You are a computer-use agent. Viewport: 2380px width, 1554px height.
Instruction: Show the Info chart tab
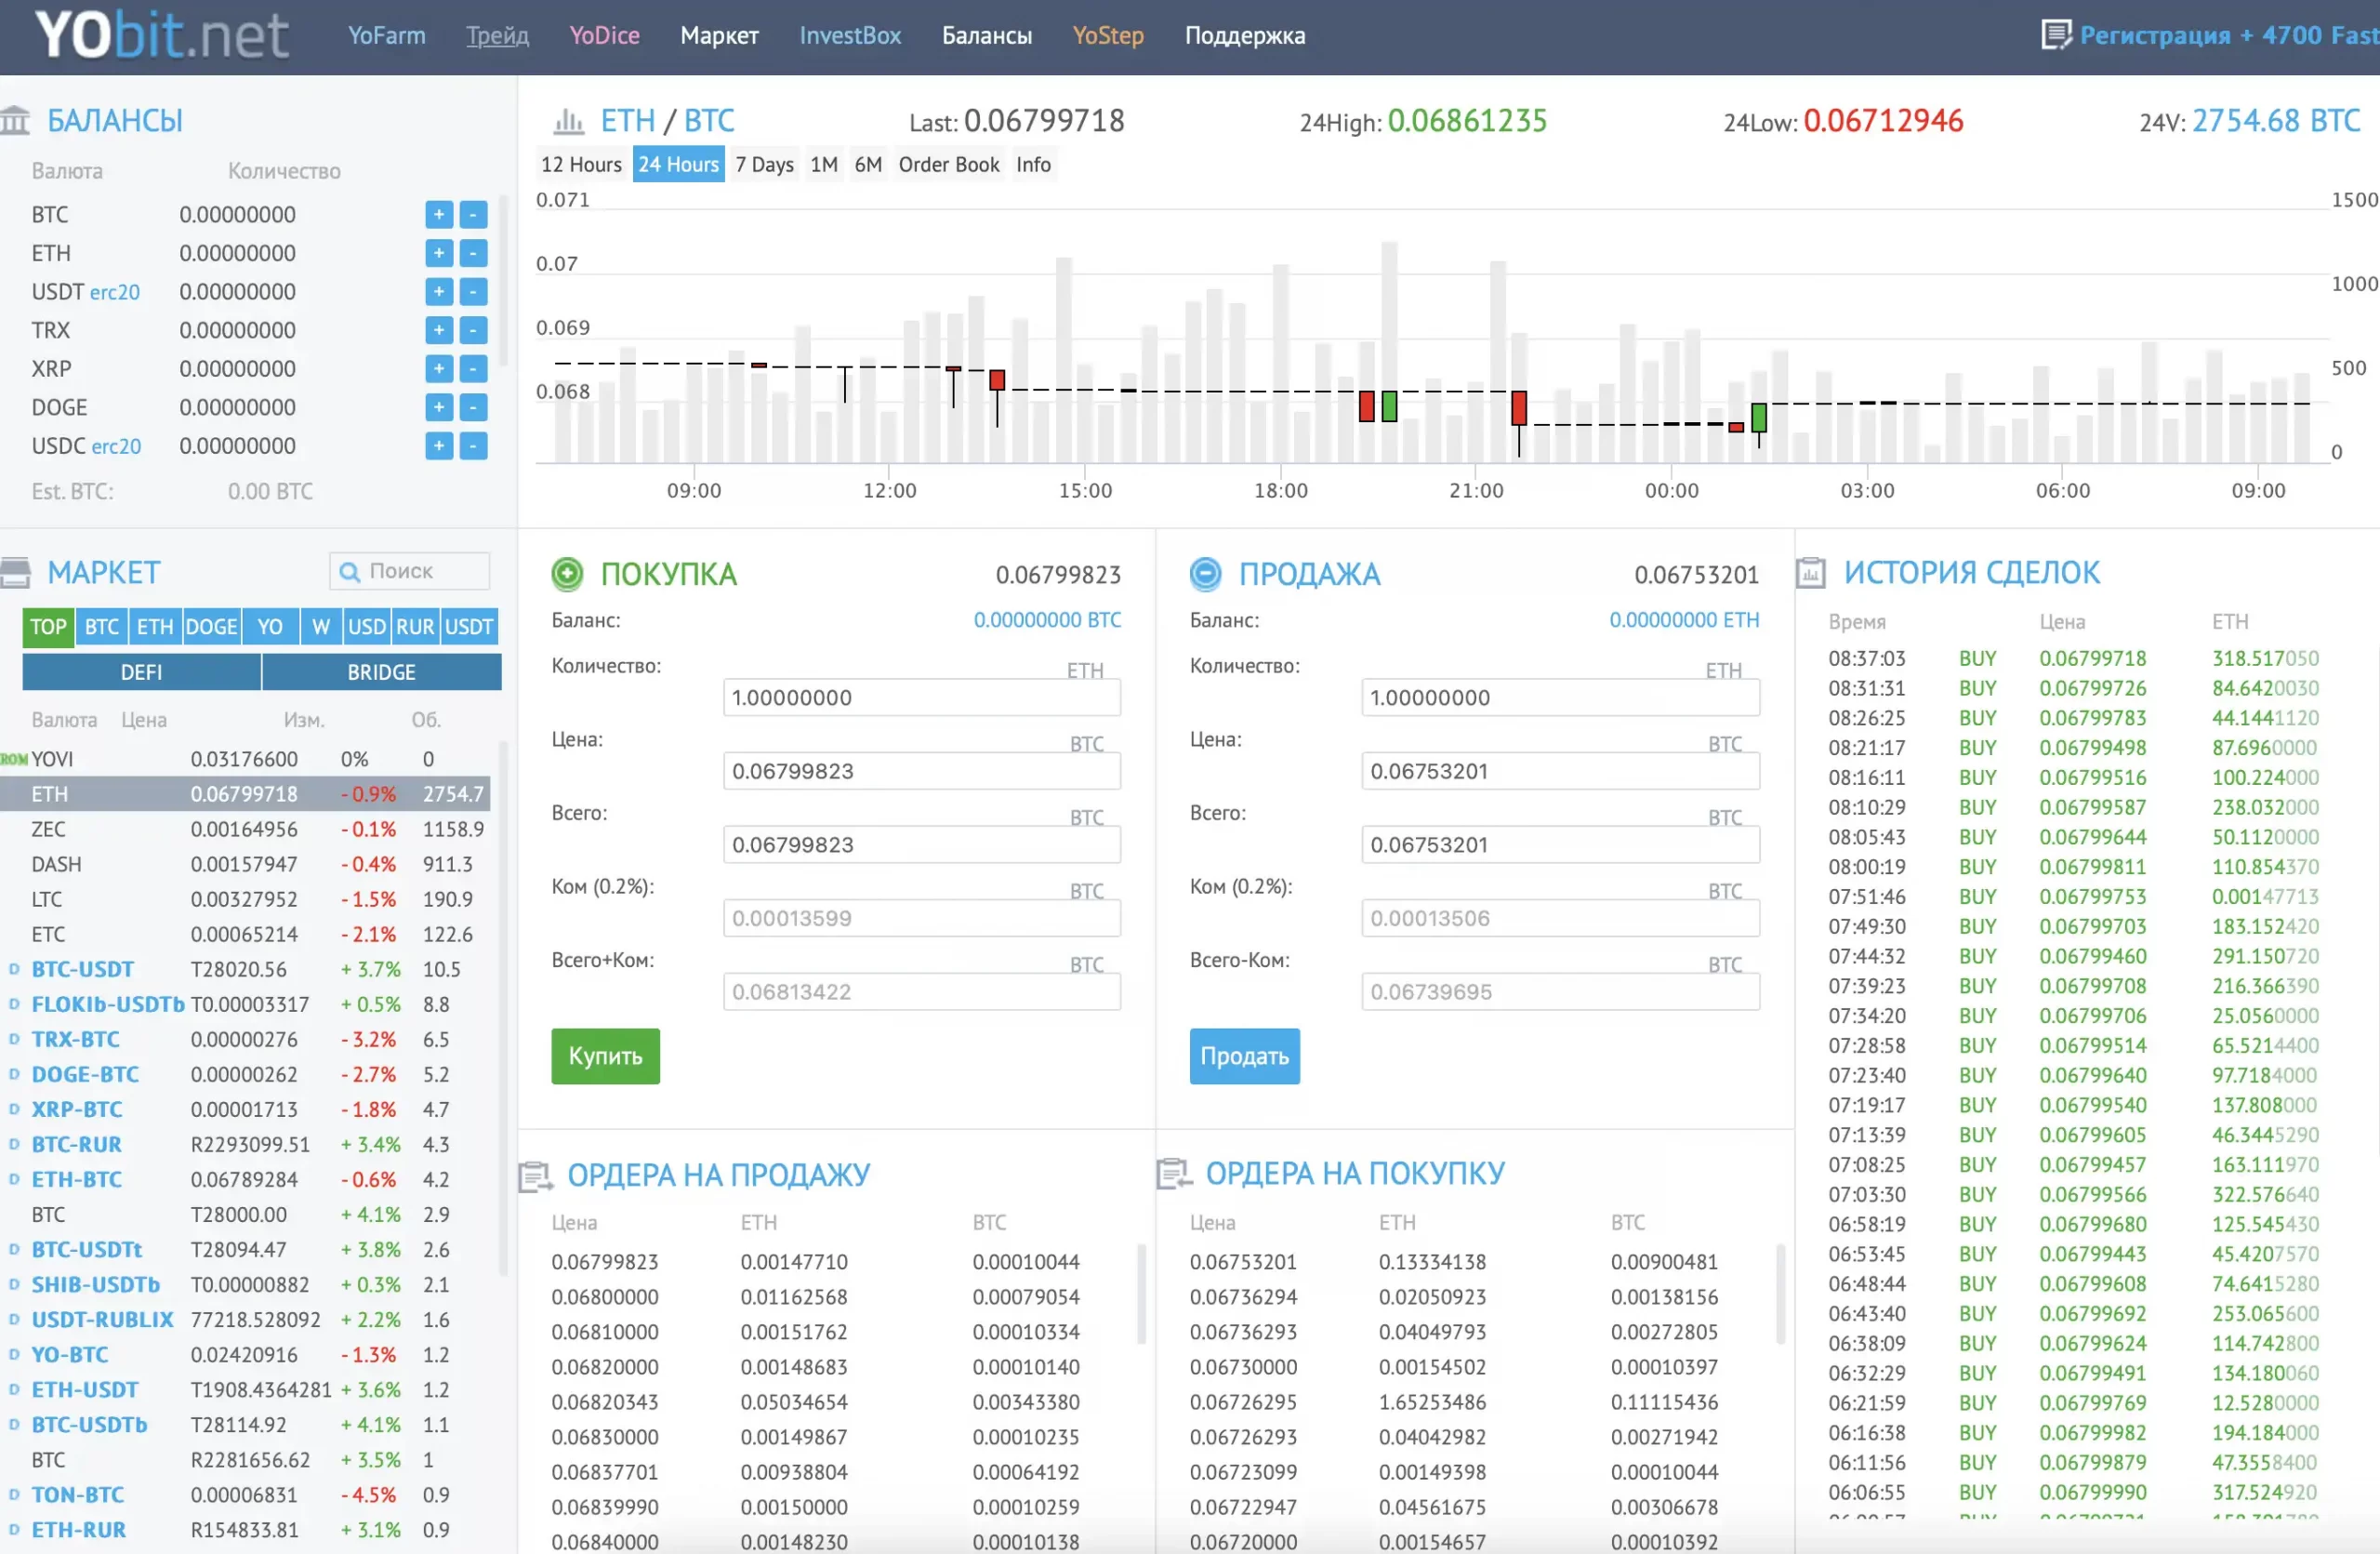(x=1033, y=164)
